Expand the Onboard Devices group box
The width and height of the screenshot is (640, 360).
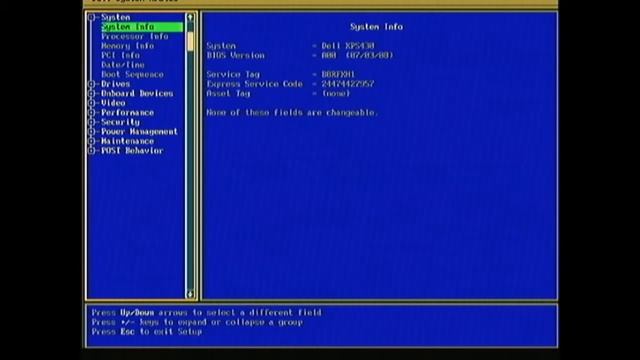92,93
